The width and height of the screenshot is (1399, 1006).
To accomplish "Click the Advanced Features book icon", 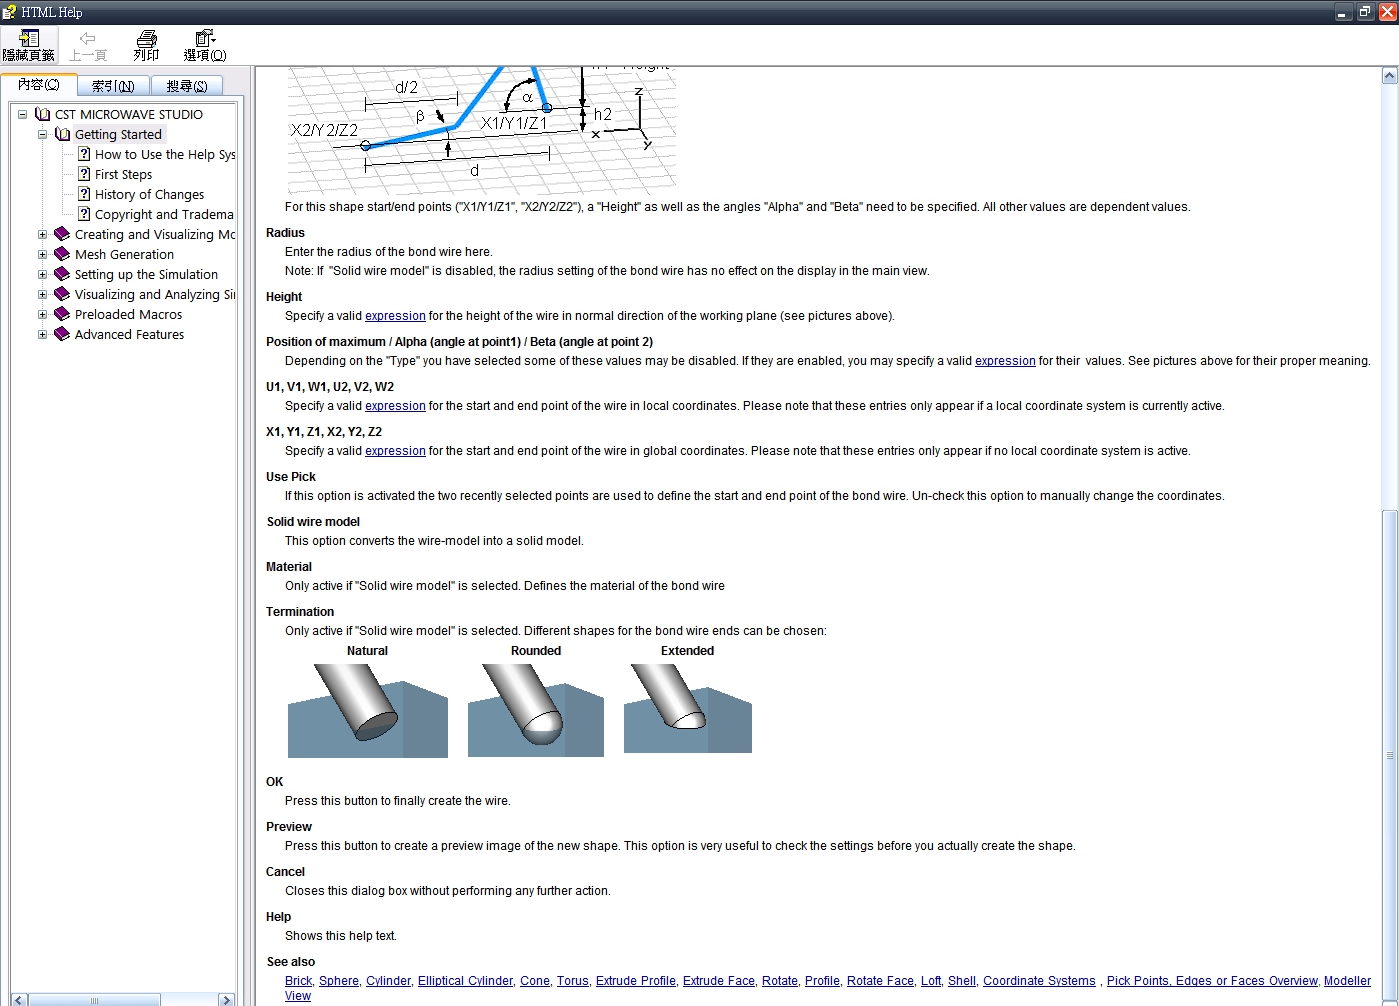I will tap(62, 334).
